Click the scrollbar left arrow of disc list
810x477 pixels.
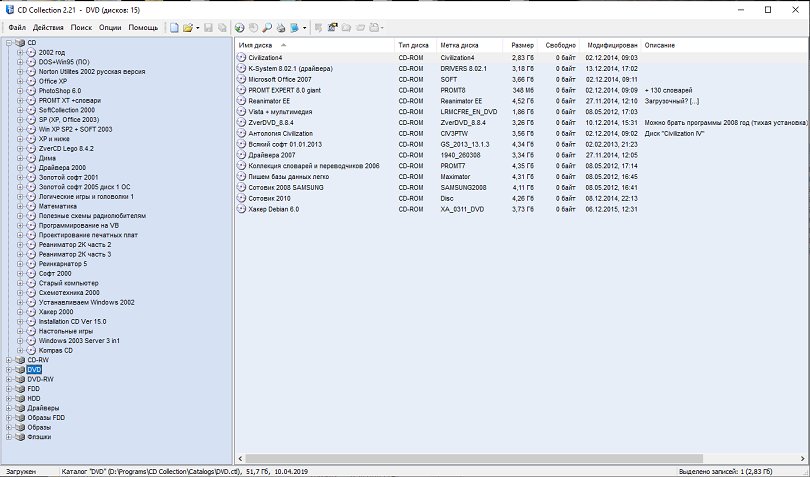(x=240, y=458)
